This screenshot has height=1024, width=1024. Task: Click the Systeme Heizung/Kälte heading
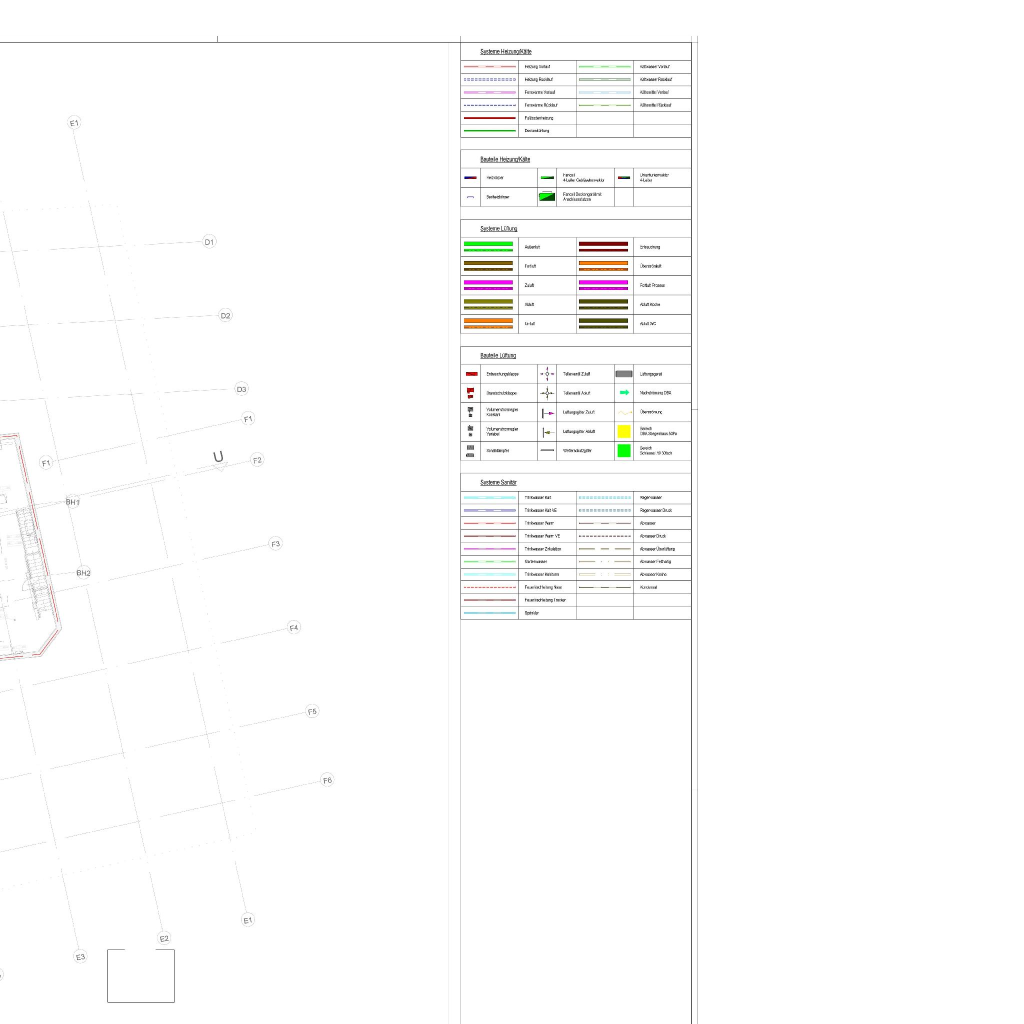click(x=506, y=51)
